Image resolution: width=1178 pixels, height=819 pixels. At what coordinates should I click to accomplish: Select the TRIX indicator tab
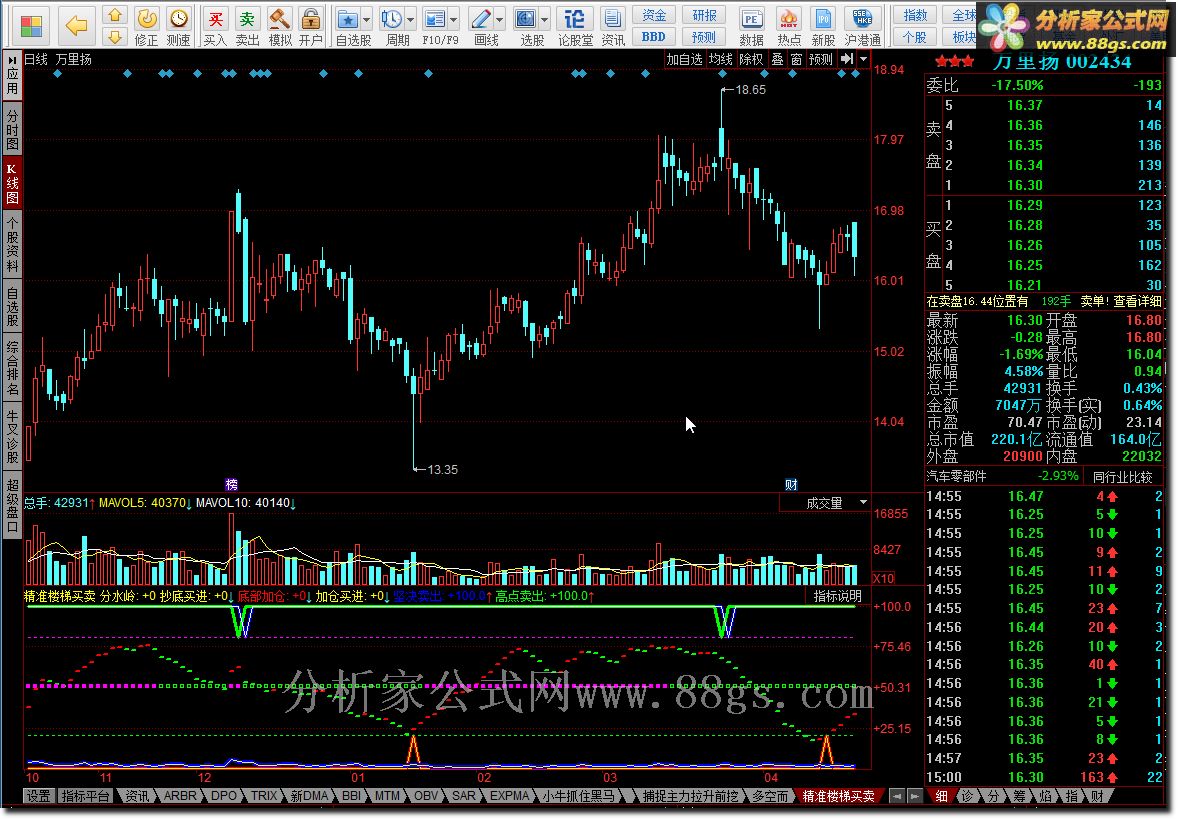point(264,796)
